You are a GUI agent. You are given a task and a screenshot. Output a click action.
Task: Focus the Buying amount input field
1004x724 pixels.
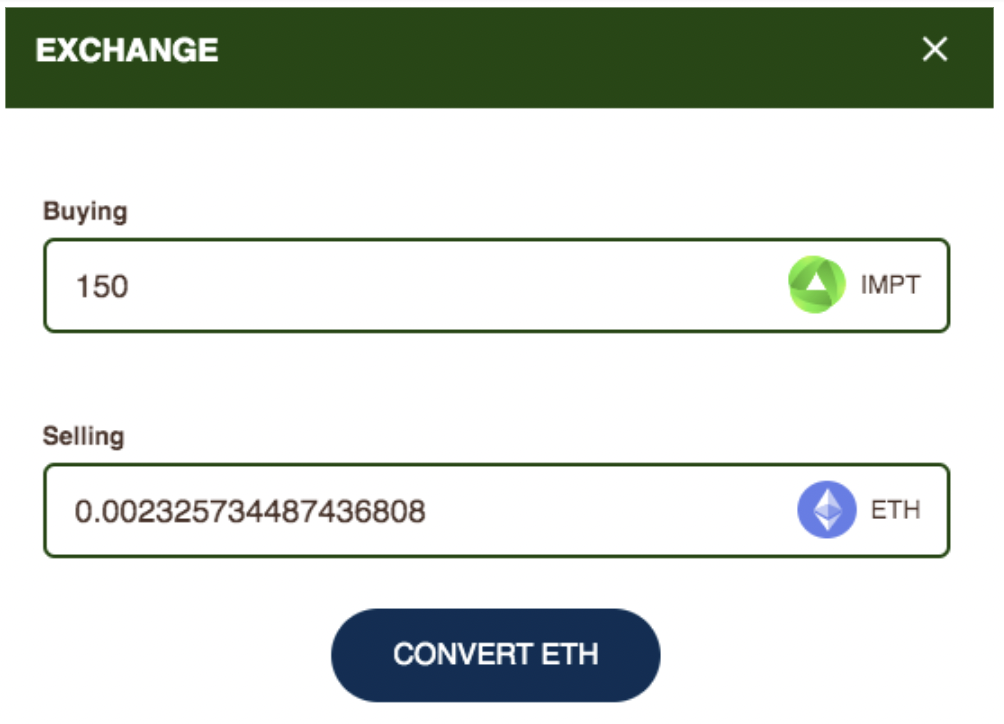pos(496,286)
